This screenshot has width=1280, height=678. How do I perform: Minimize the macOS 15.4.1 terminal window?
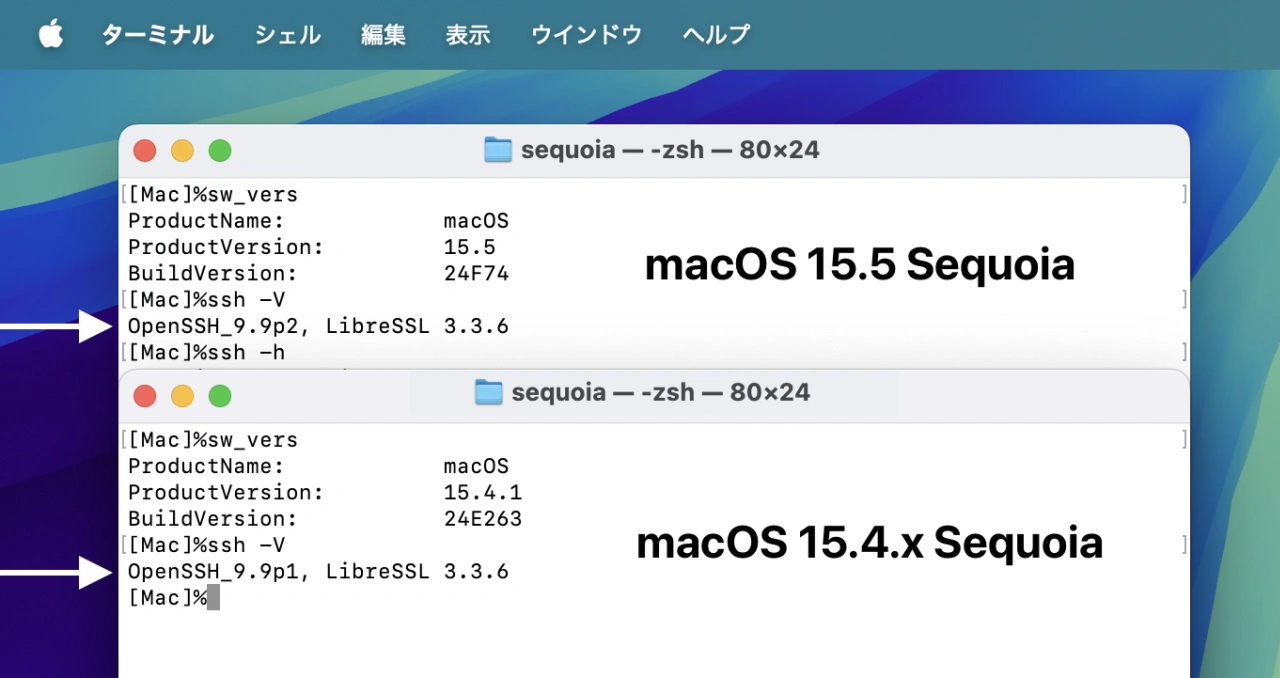coord(182,396)
